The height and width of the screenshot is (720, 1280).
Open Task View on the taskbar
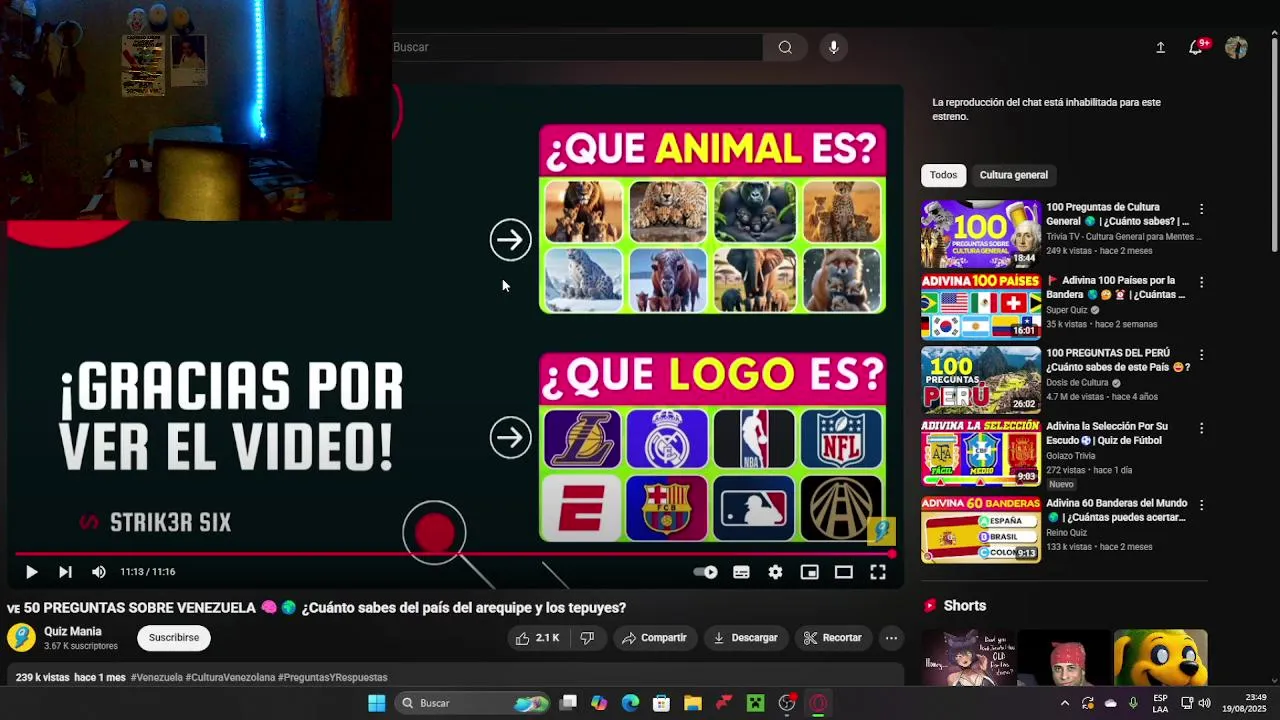point(568,703)
